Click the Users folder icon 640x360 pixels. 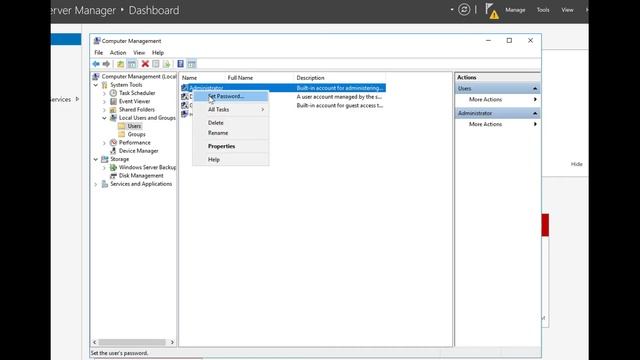pos(122,126)
